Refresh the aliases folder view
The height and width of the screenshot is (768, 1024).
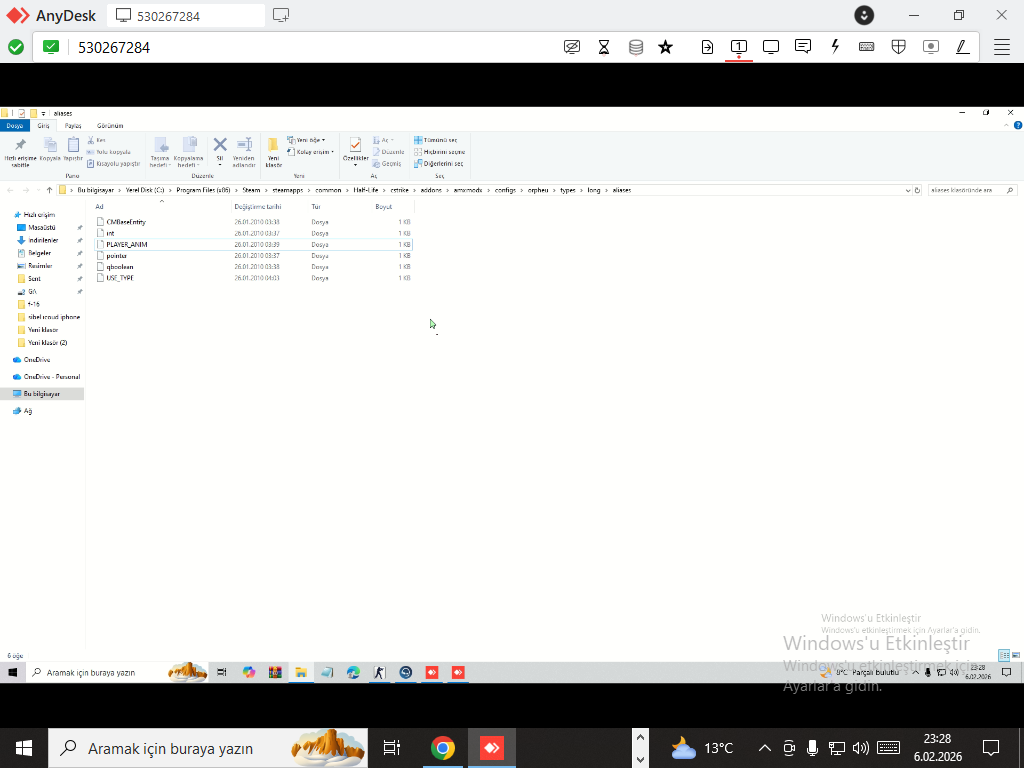coord(918,190)
